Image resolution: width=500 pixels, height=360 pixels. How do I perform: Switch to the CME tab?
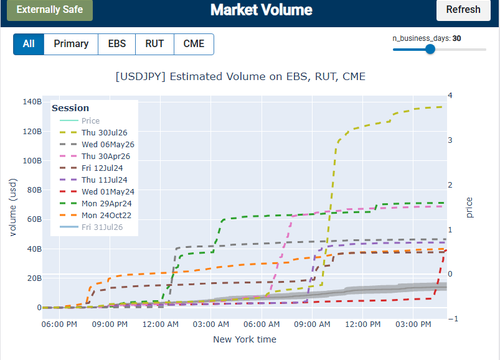point(194,44)
